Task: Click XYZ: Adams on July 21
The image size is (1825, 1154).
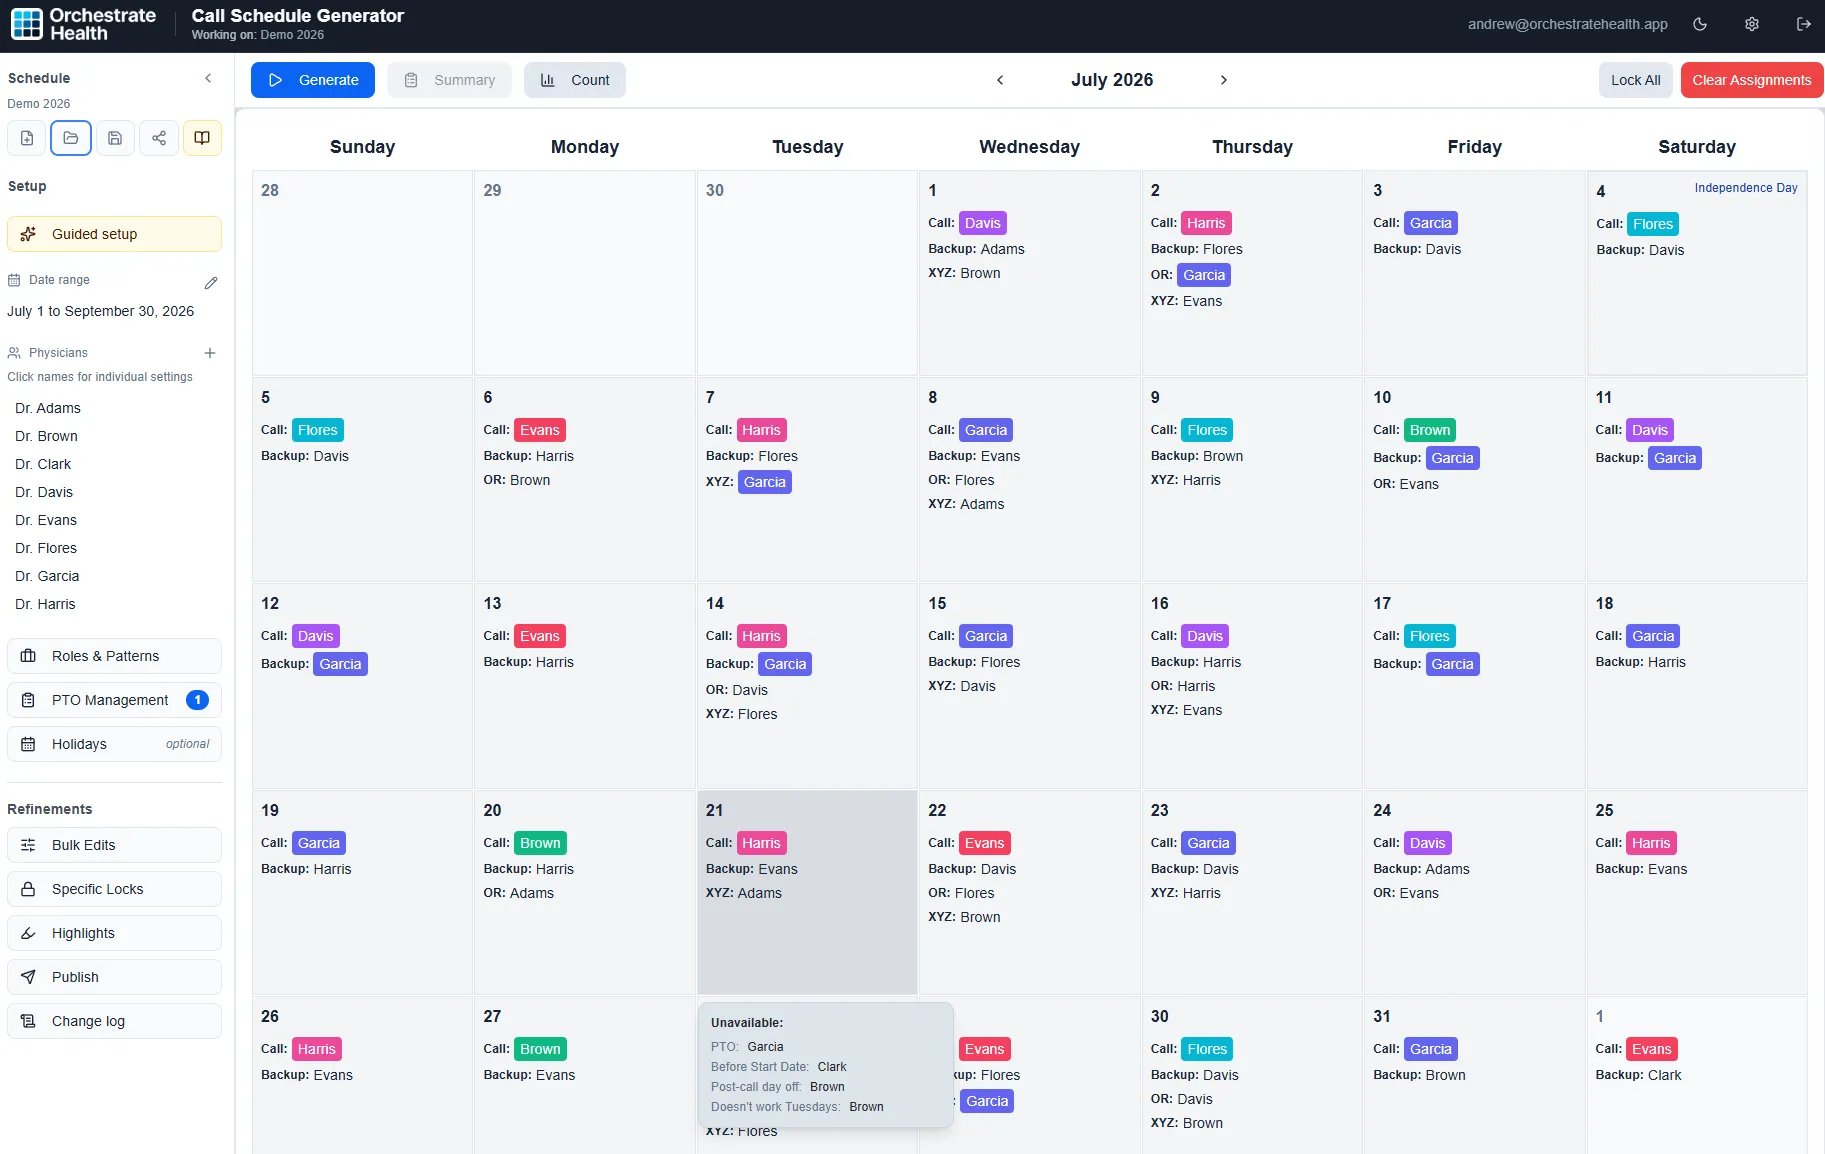Action: pyautogui.click(x=744, y=893)
